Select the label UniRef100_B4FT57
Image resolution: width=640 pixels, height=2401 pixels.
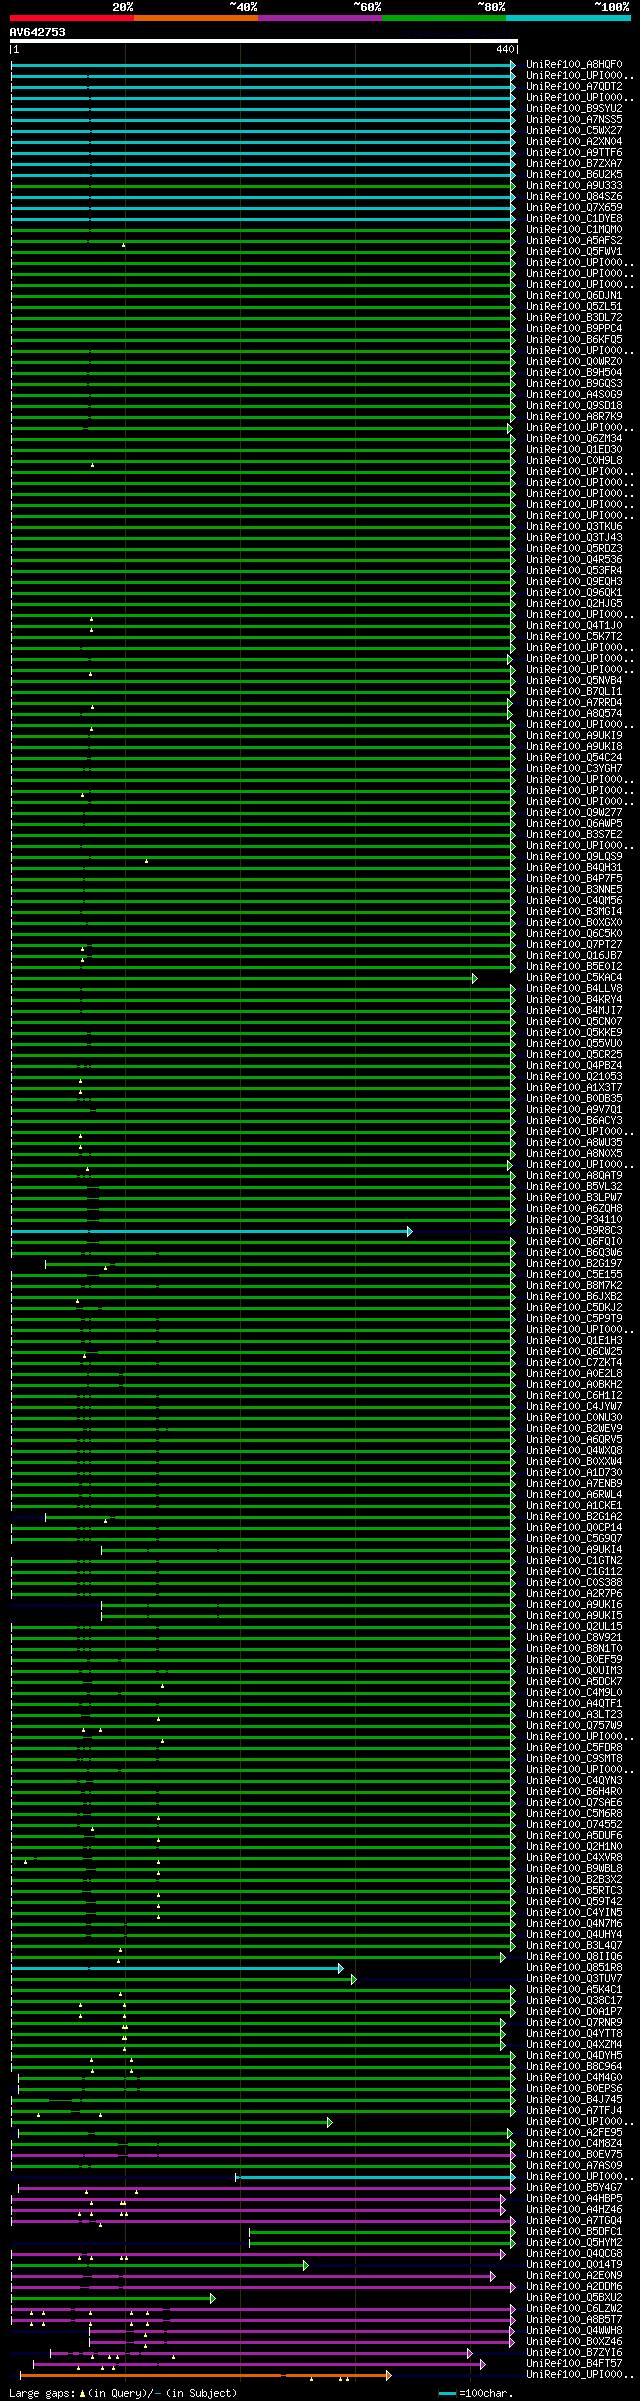(x=574, y=2363)
